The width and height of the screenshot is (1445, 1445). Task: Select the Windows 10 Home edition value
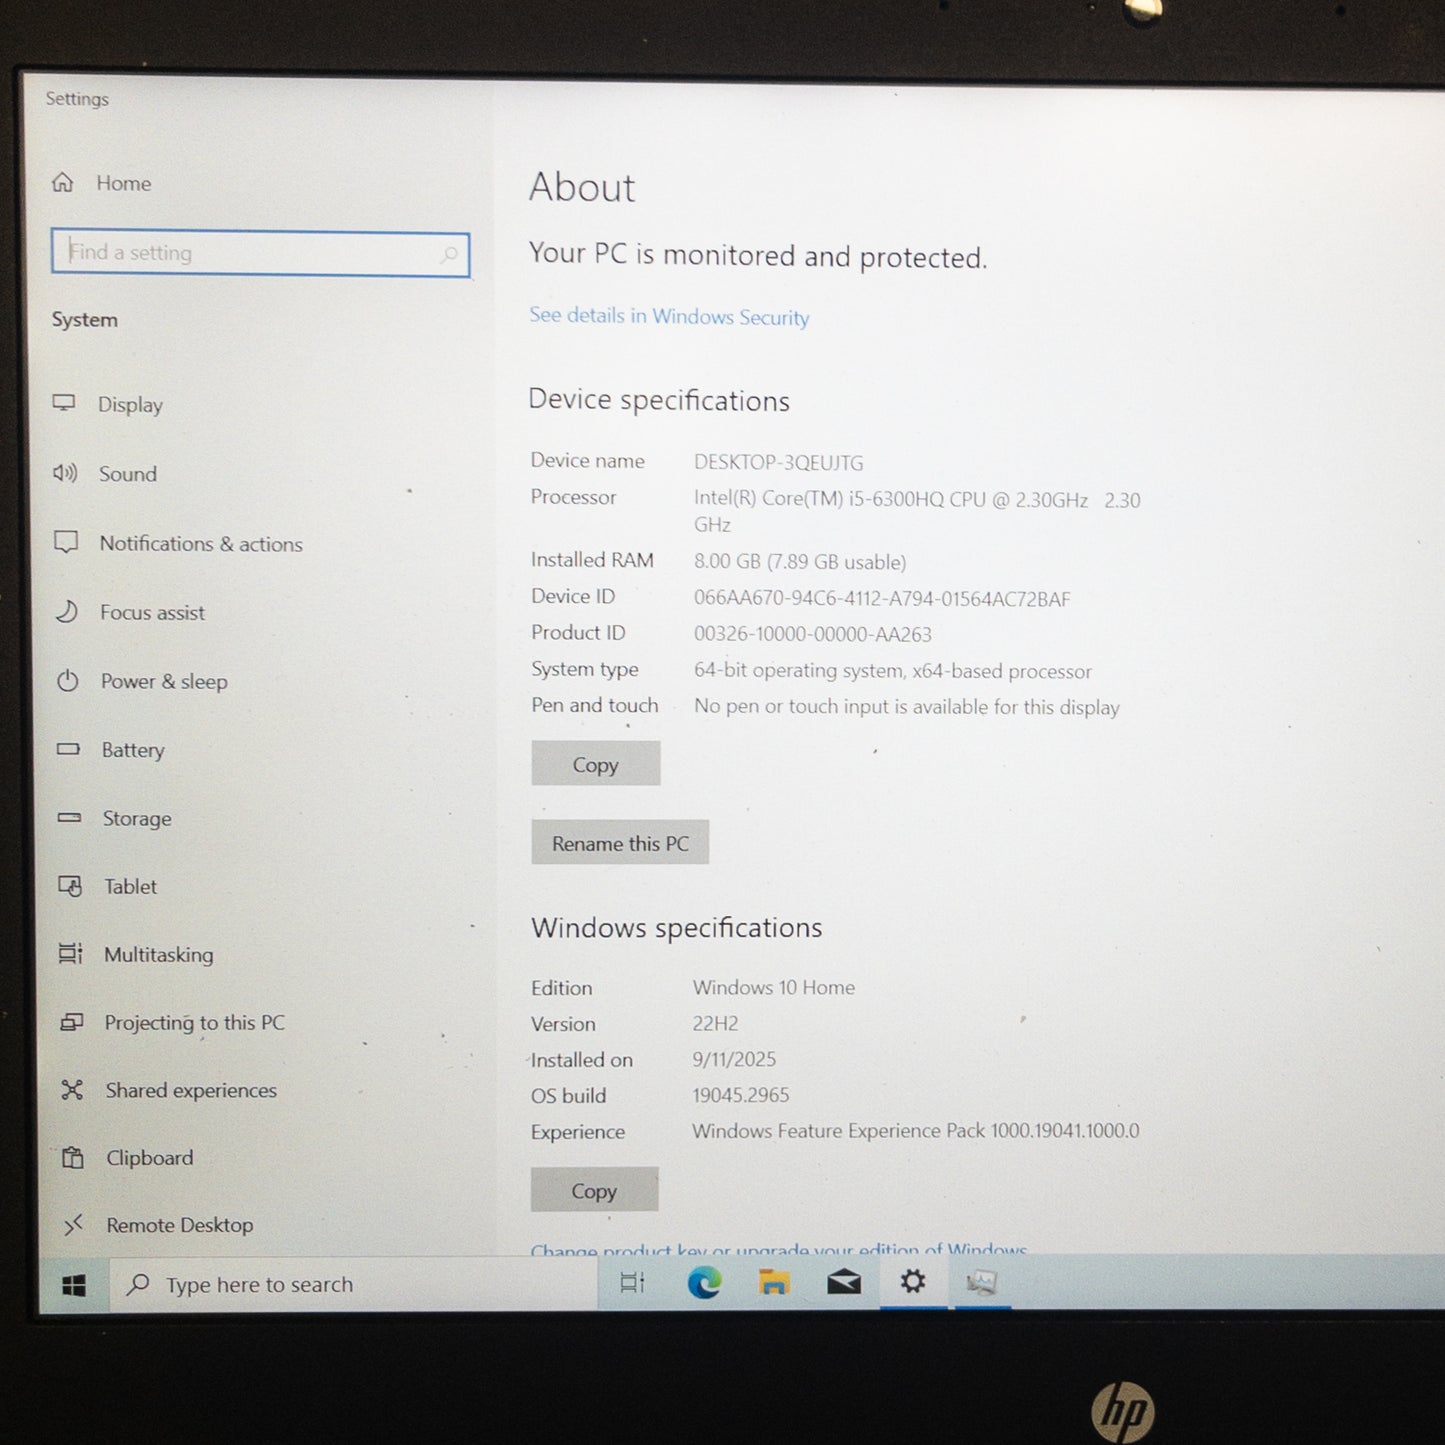click(x=774, y=987)
